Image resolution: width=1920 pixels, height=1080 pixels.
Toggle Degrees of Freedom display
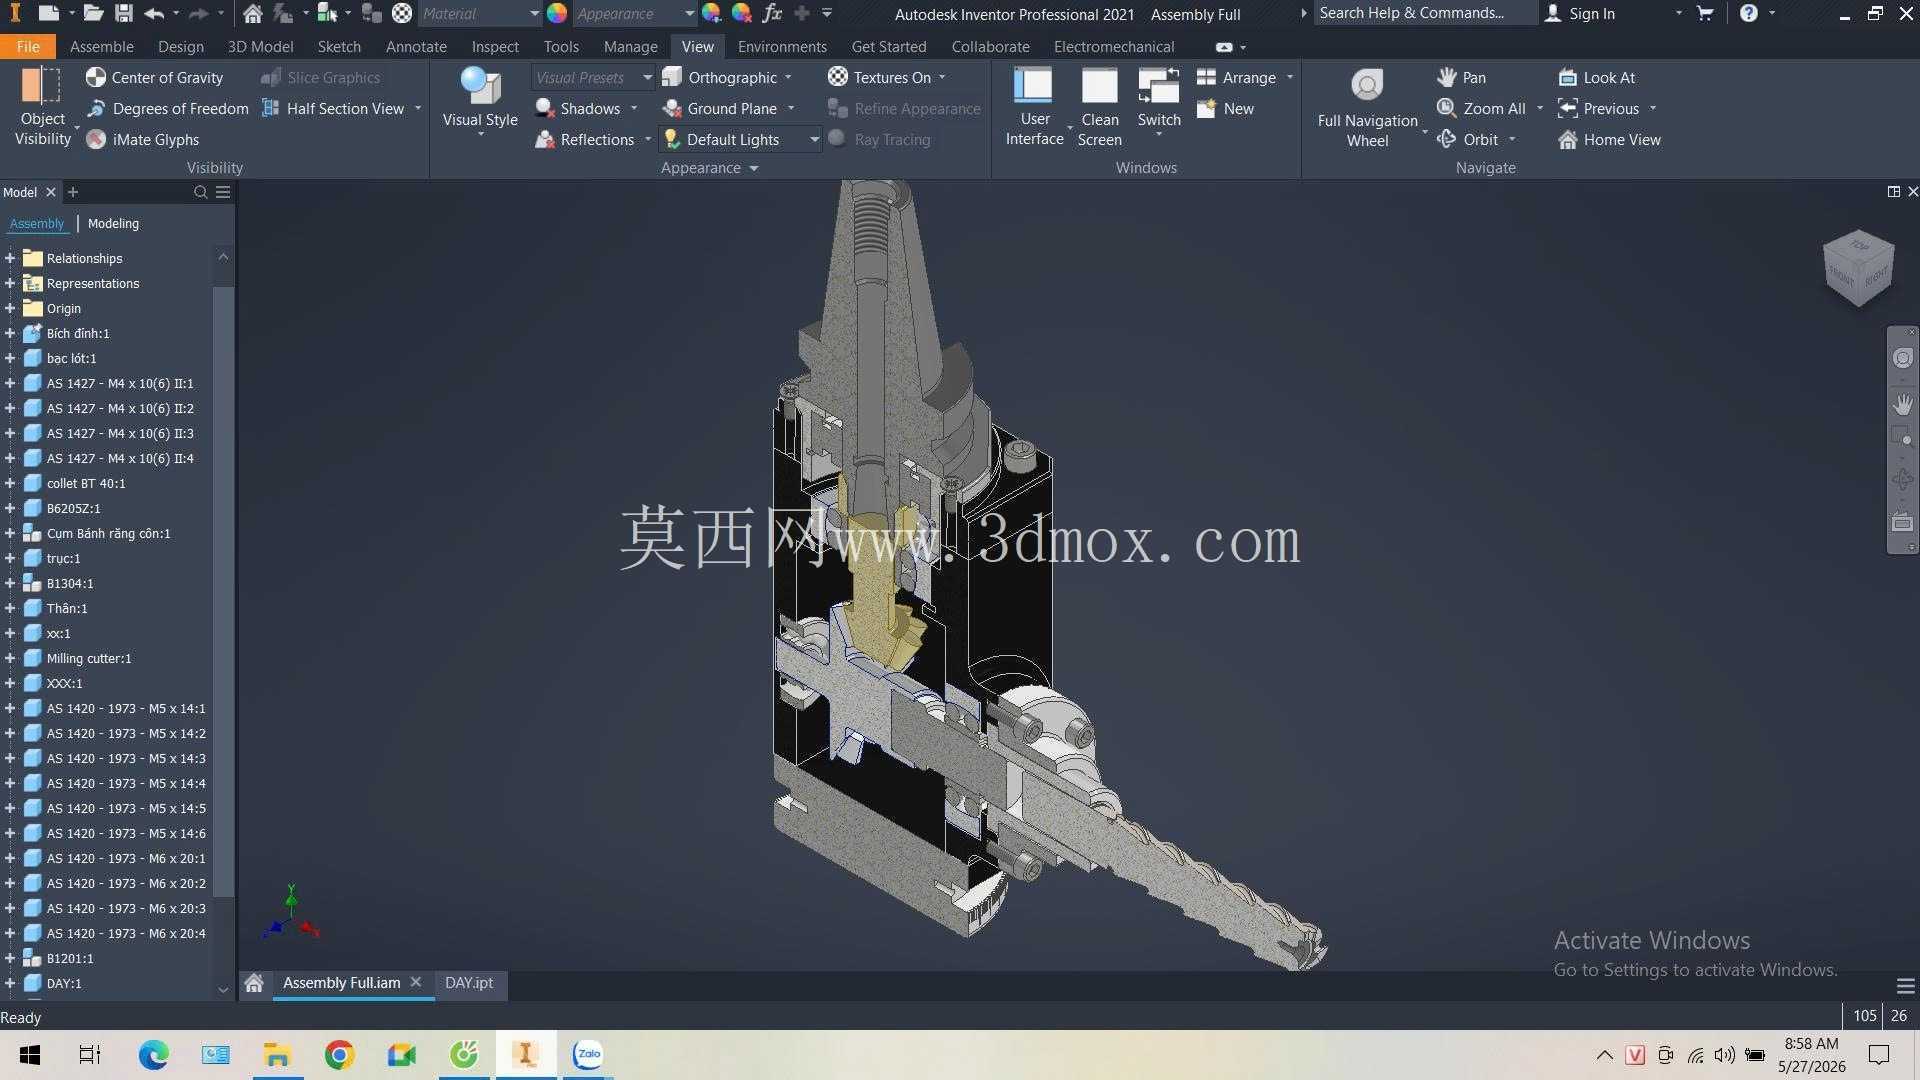click(167, 108)
